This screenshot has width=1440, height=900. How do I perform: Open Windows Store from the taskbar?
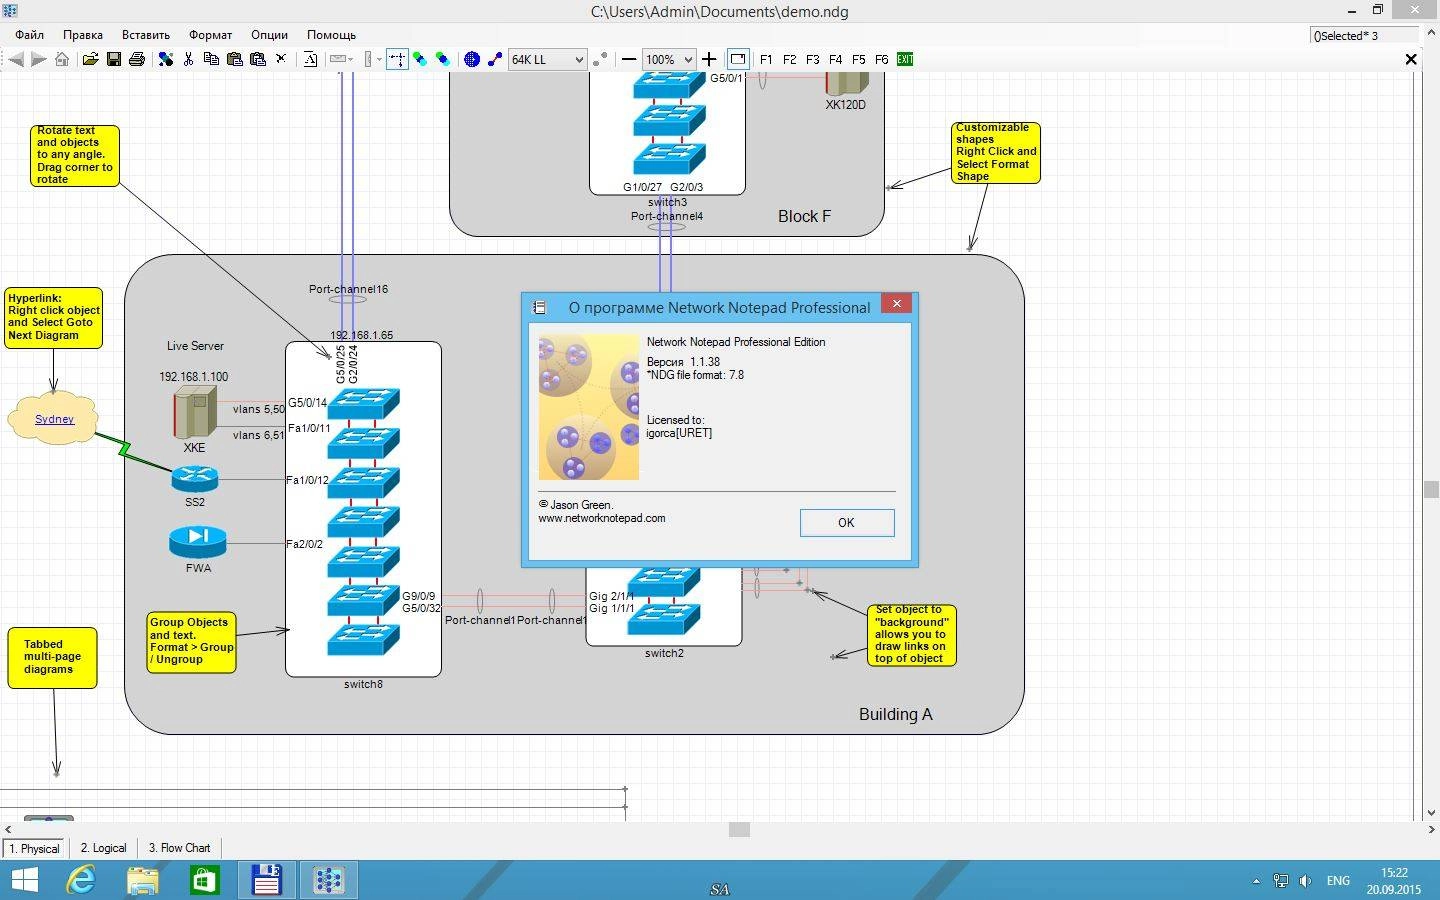204,880
